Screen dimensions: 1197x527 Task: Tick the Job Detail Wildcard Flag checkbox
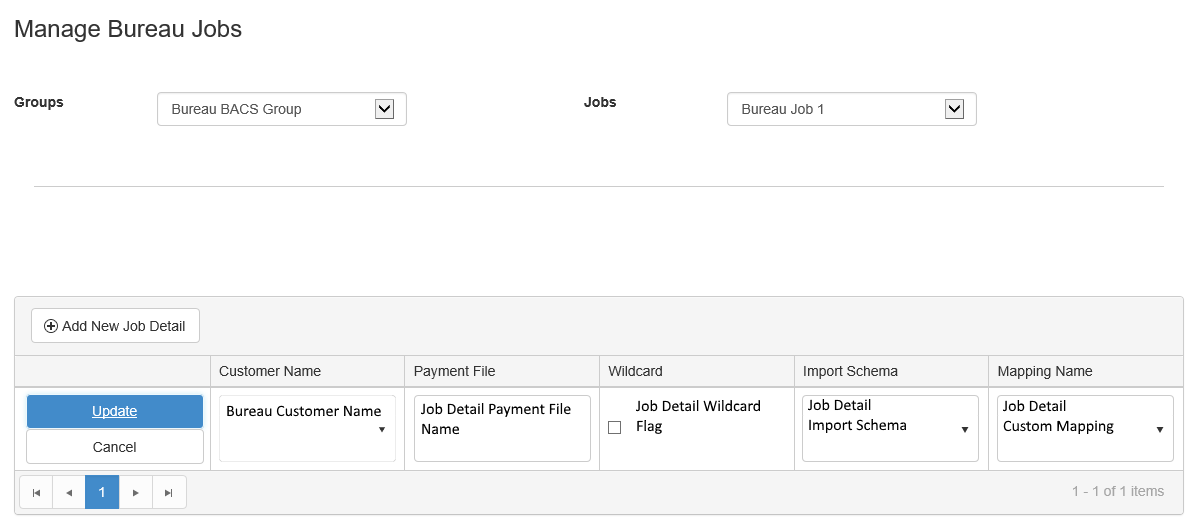[x=615, y=428]
